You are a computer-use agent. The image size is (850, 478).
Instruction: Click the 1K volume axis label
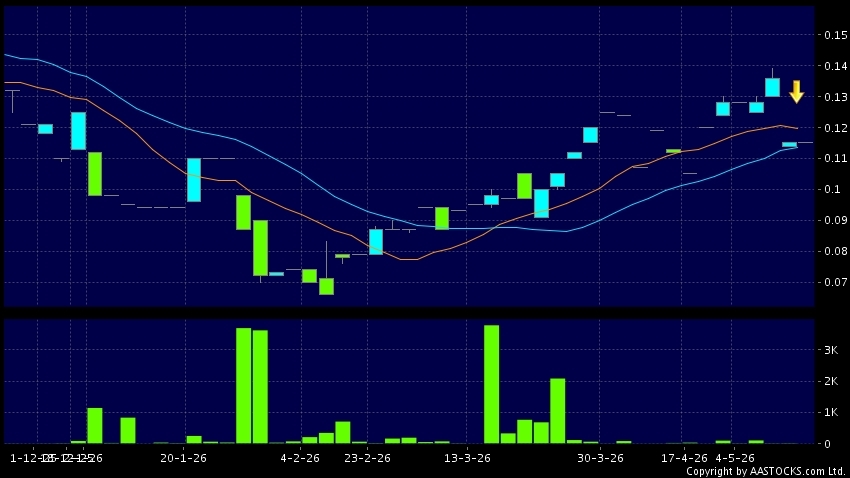pyautogui.click(x=830, y=412)
